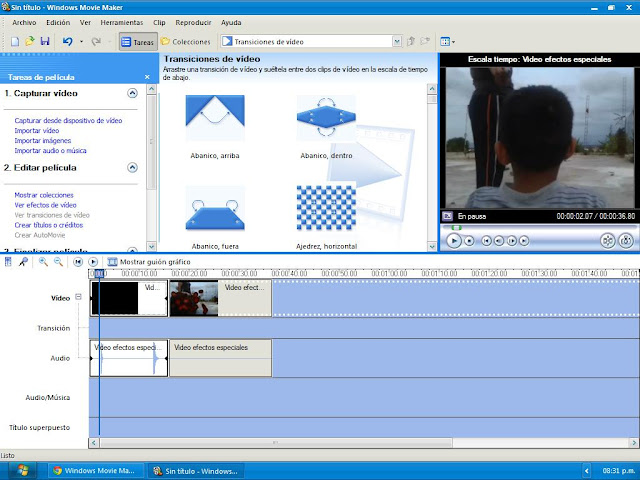Viewport: 640px width, 480px height.
Task: Undo the last action
Action: pos(68,42)
